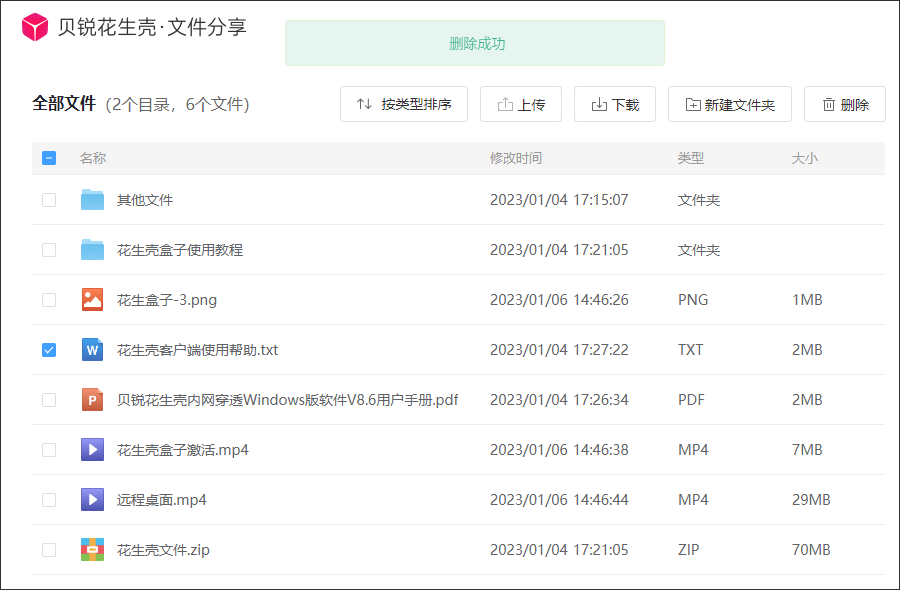
Task: Click the 花生壳盒子激活.mp4 video icon
Action: 93,450
